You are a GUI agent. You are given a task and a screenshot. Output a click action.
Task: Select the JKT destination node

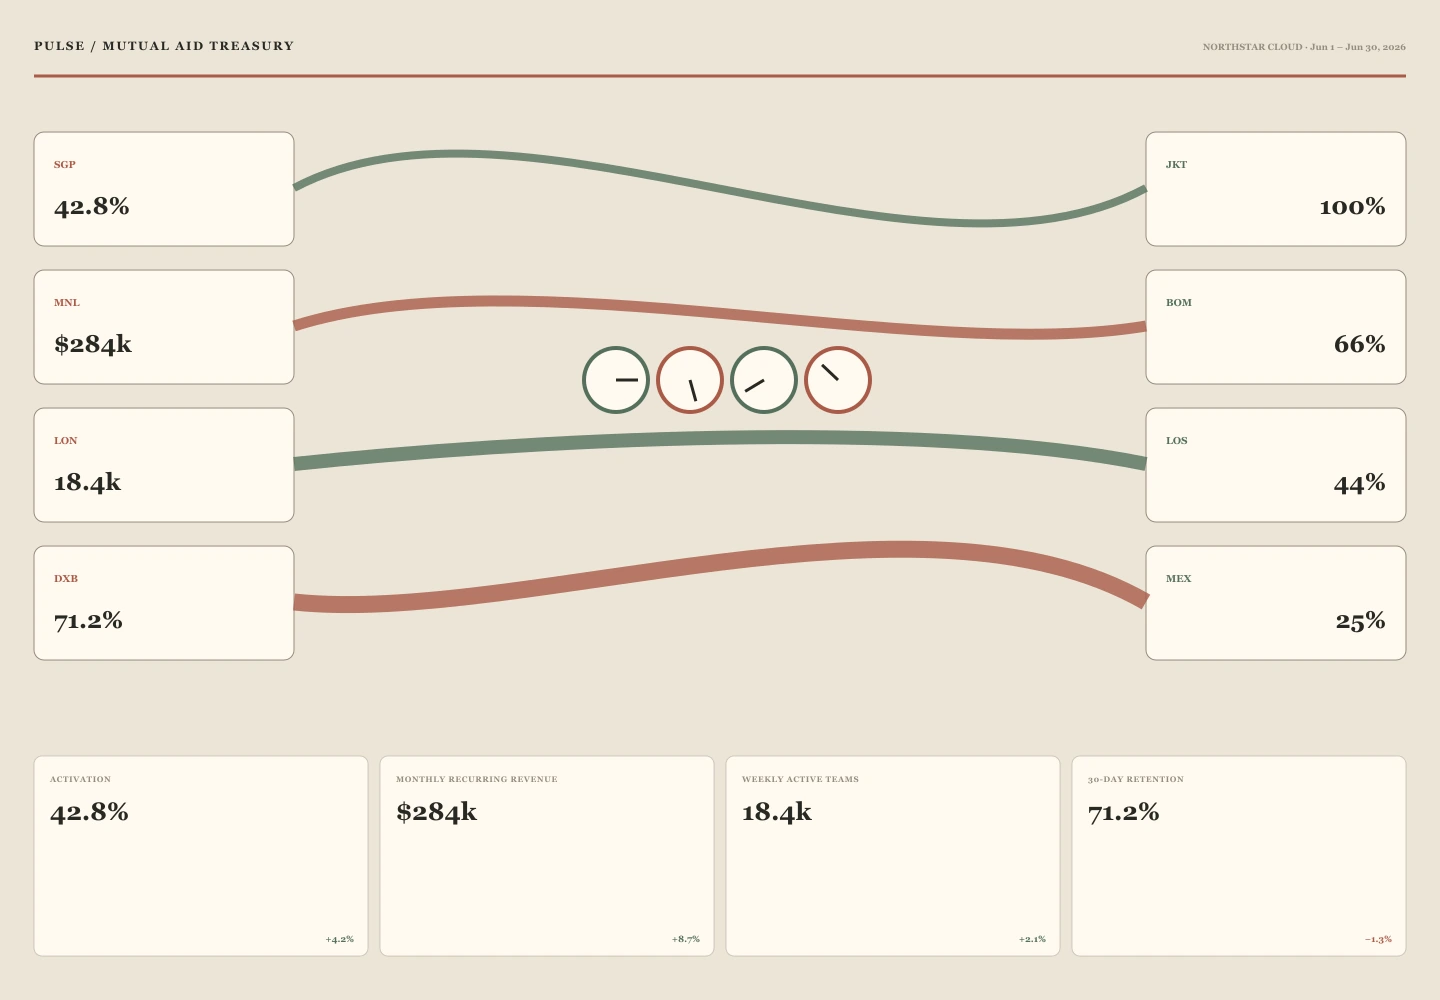(x=1276, y=189)
